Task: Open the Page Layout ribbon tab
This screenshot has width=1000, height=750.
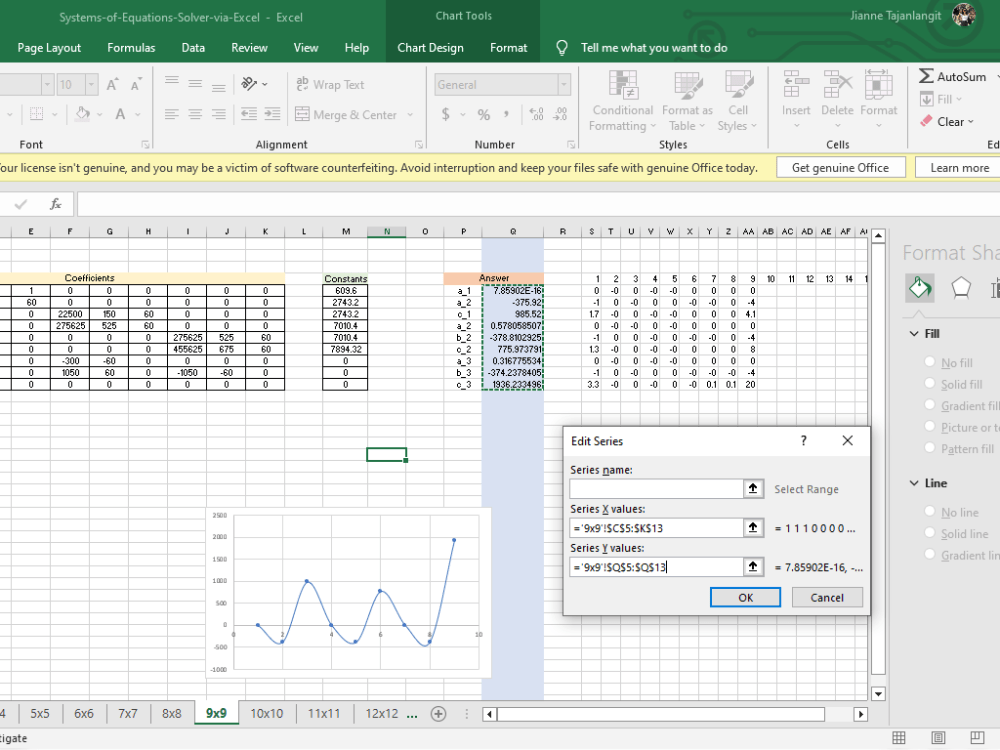Action: 49,48
